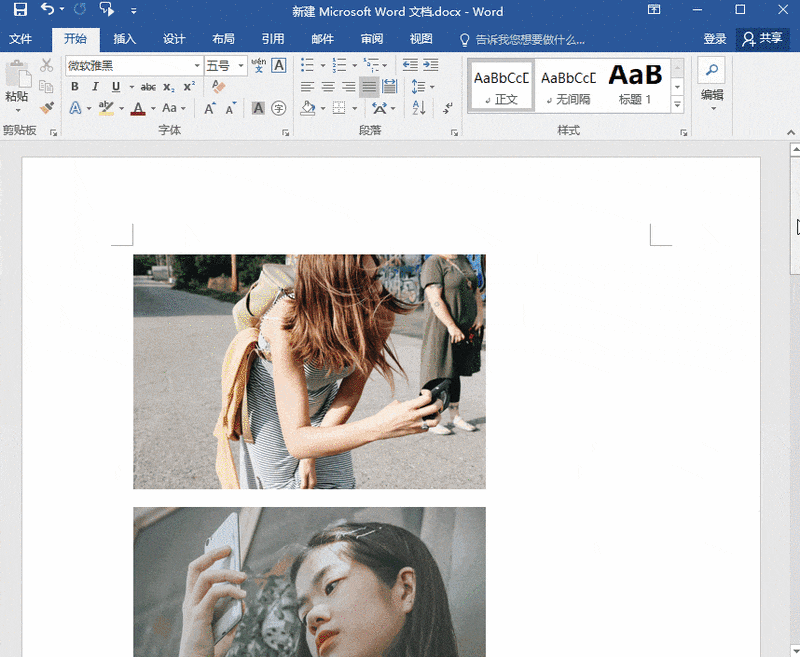The width and height of the screenshot is (800, 657).
Task: Click the Cut scissors icon
Action: click(x=46, y=66)
